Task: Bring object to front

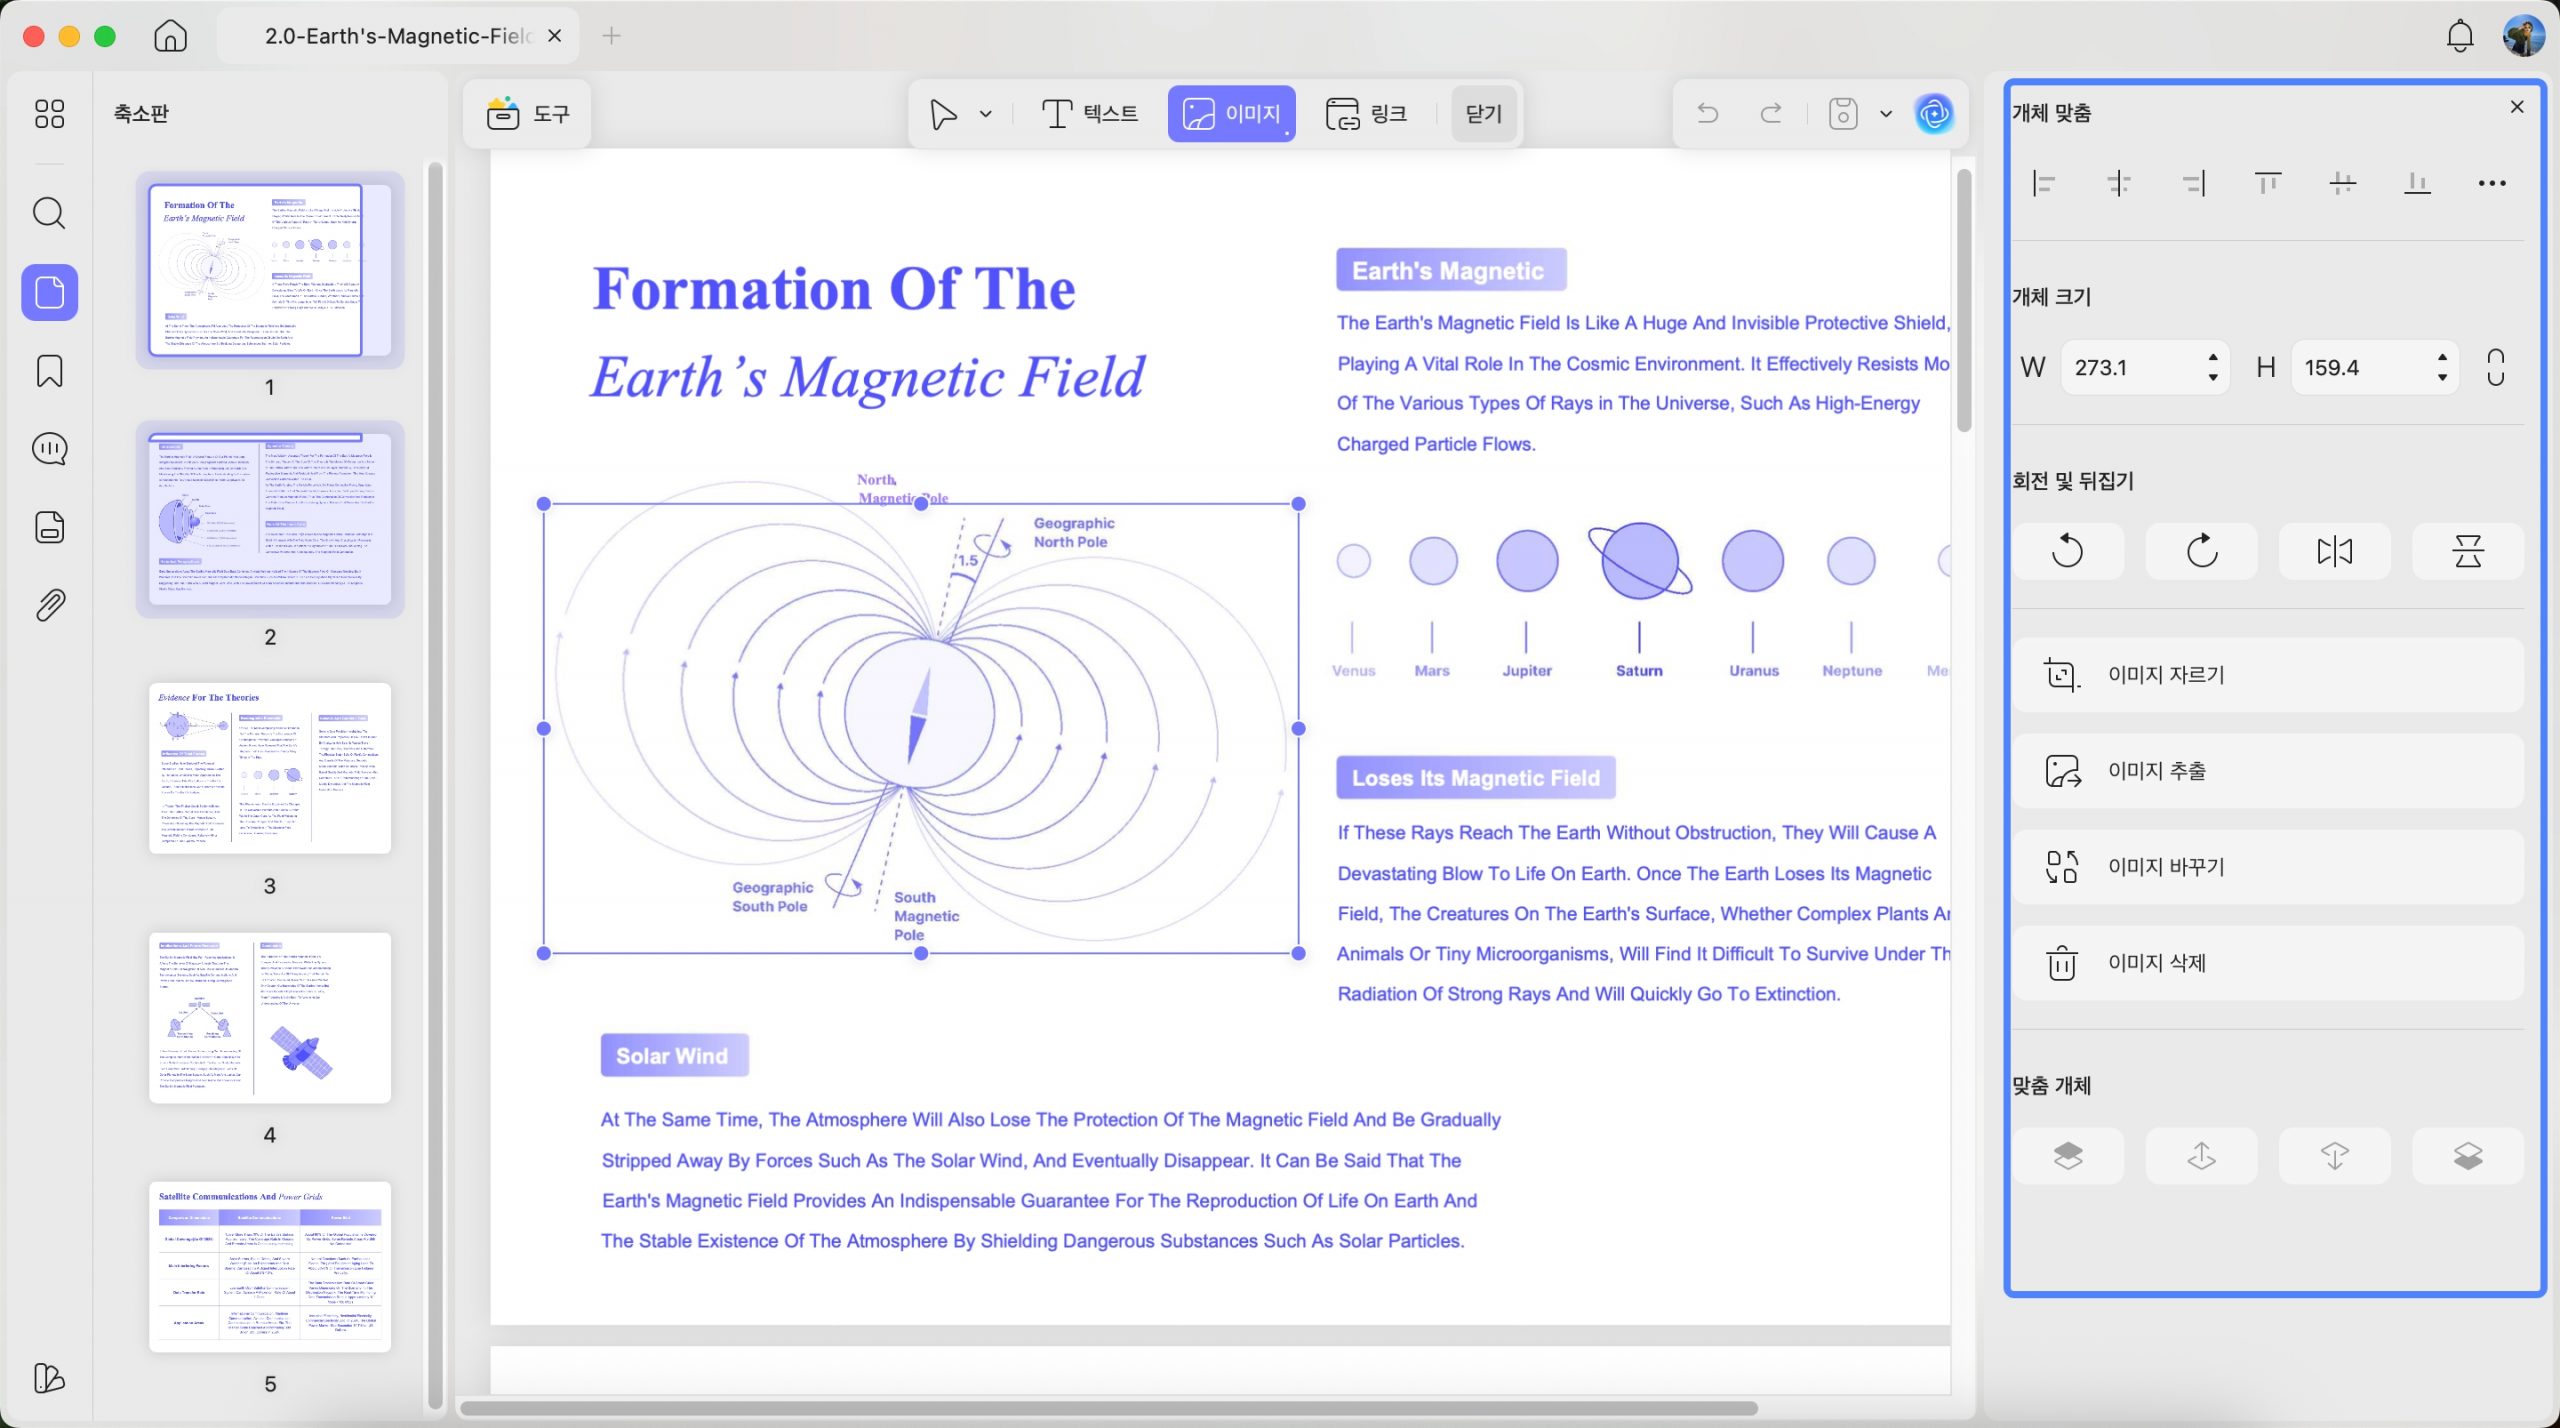Action: coord(2068,1156)
